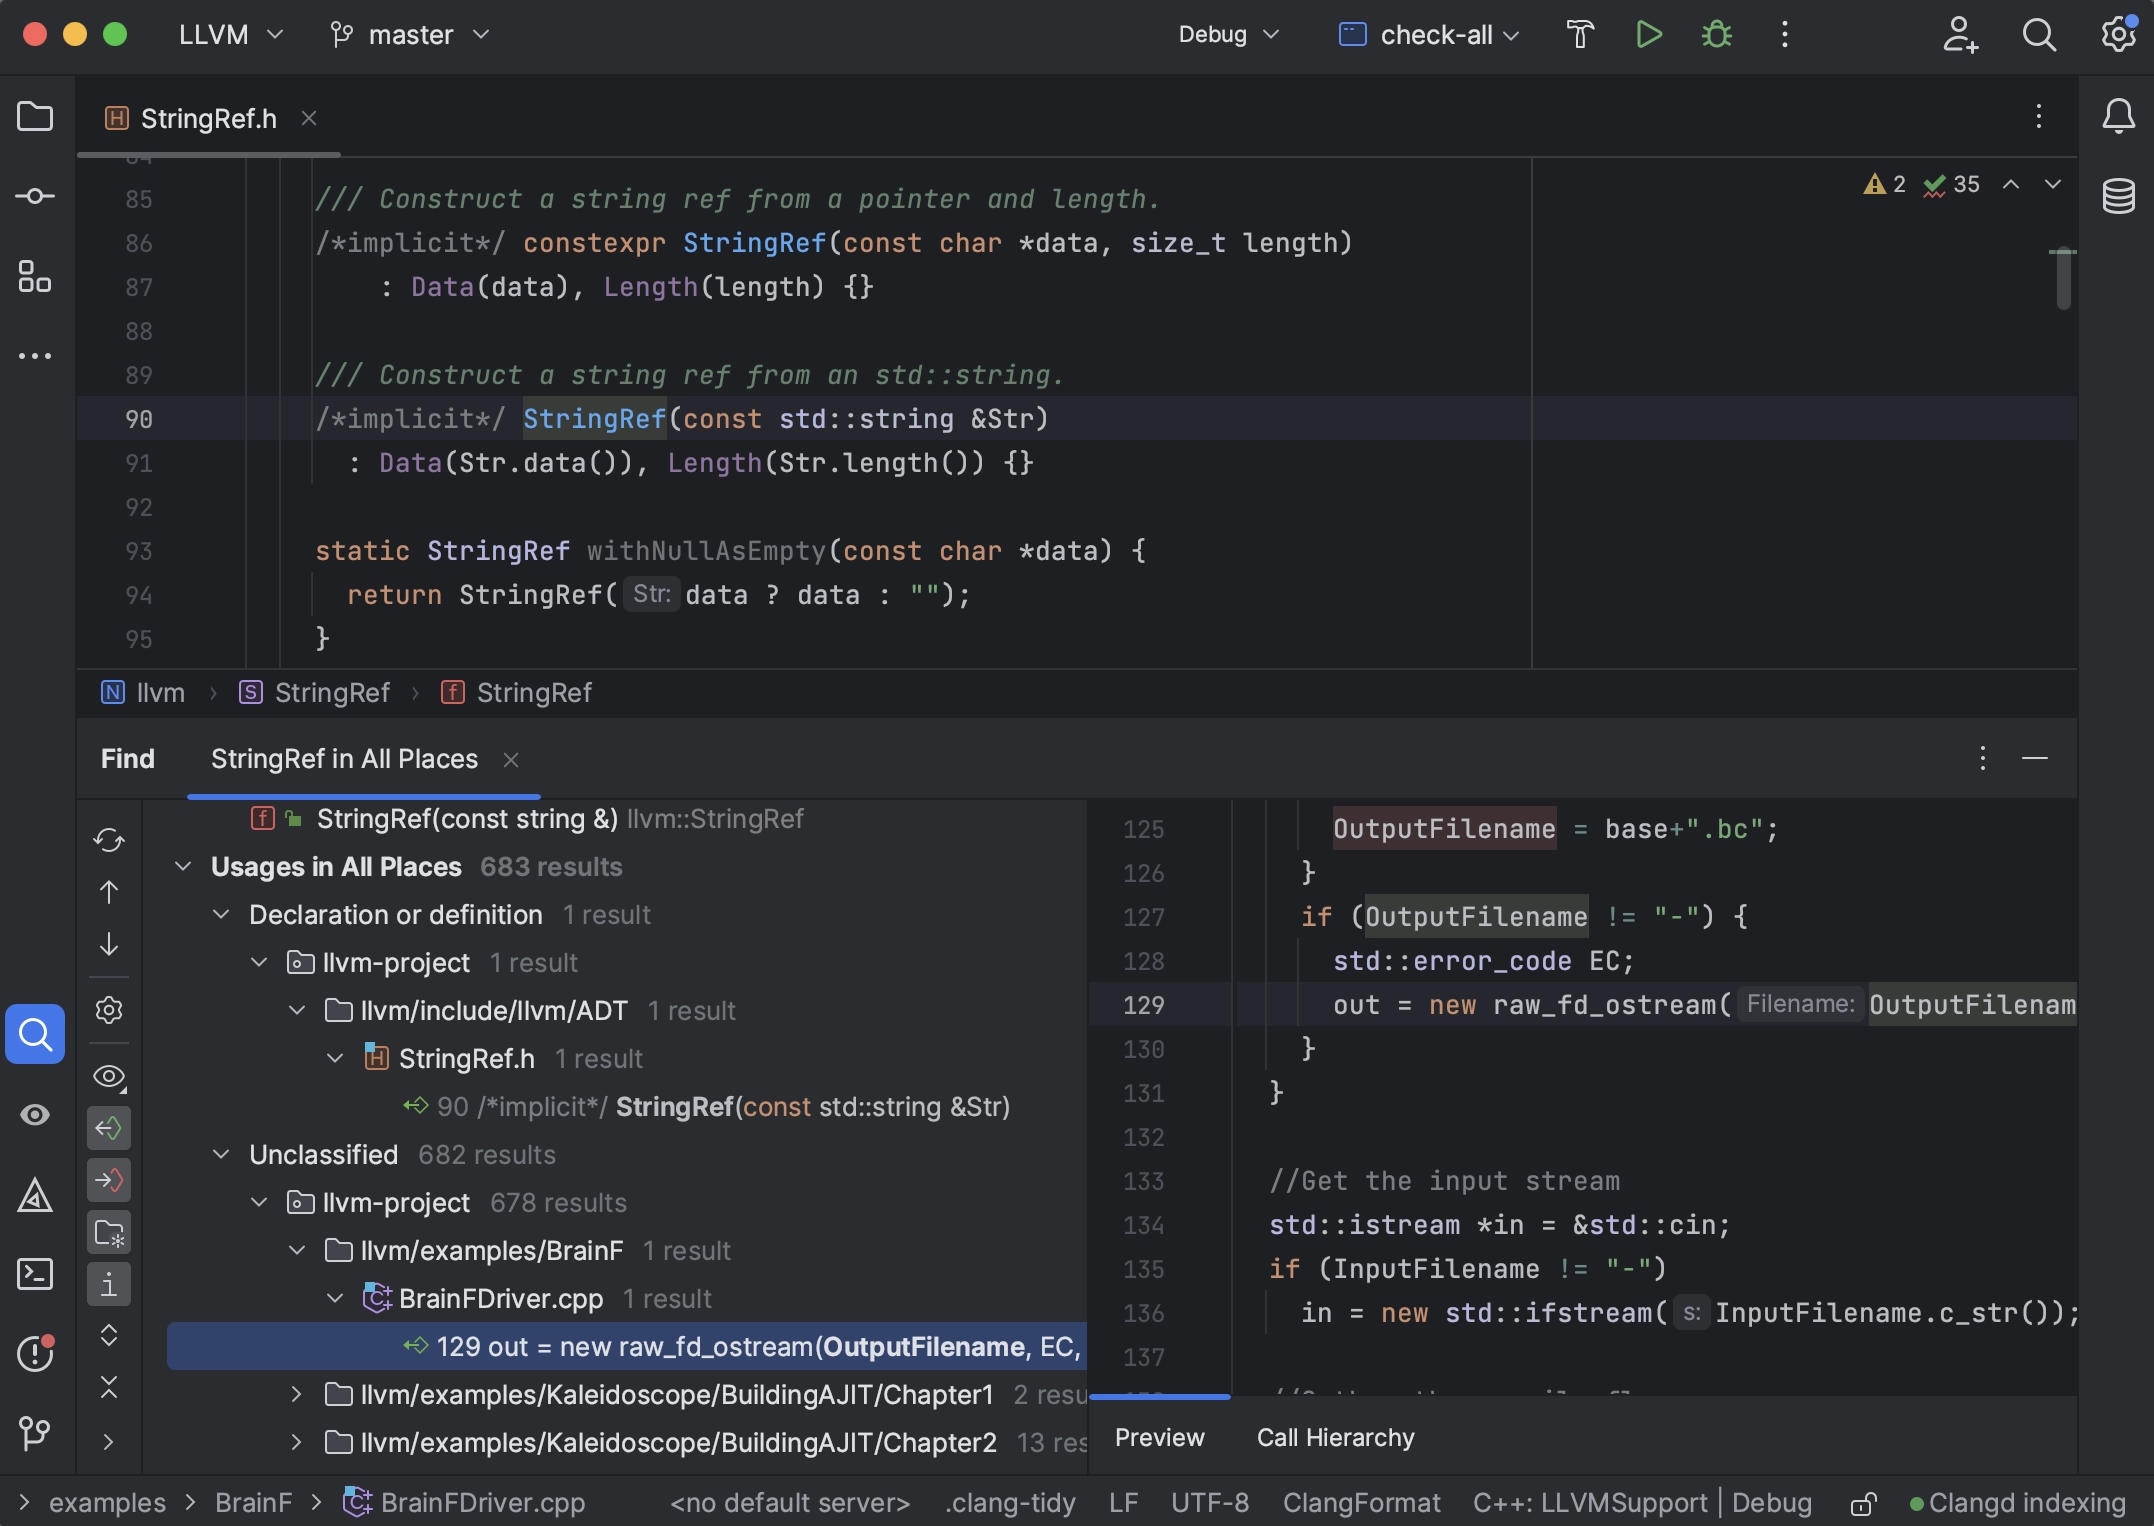
Task: Open the Find tool window button
Action: click(35, 1034)
